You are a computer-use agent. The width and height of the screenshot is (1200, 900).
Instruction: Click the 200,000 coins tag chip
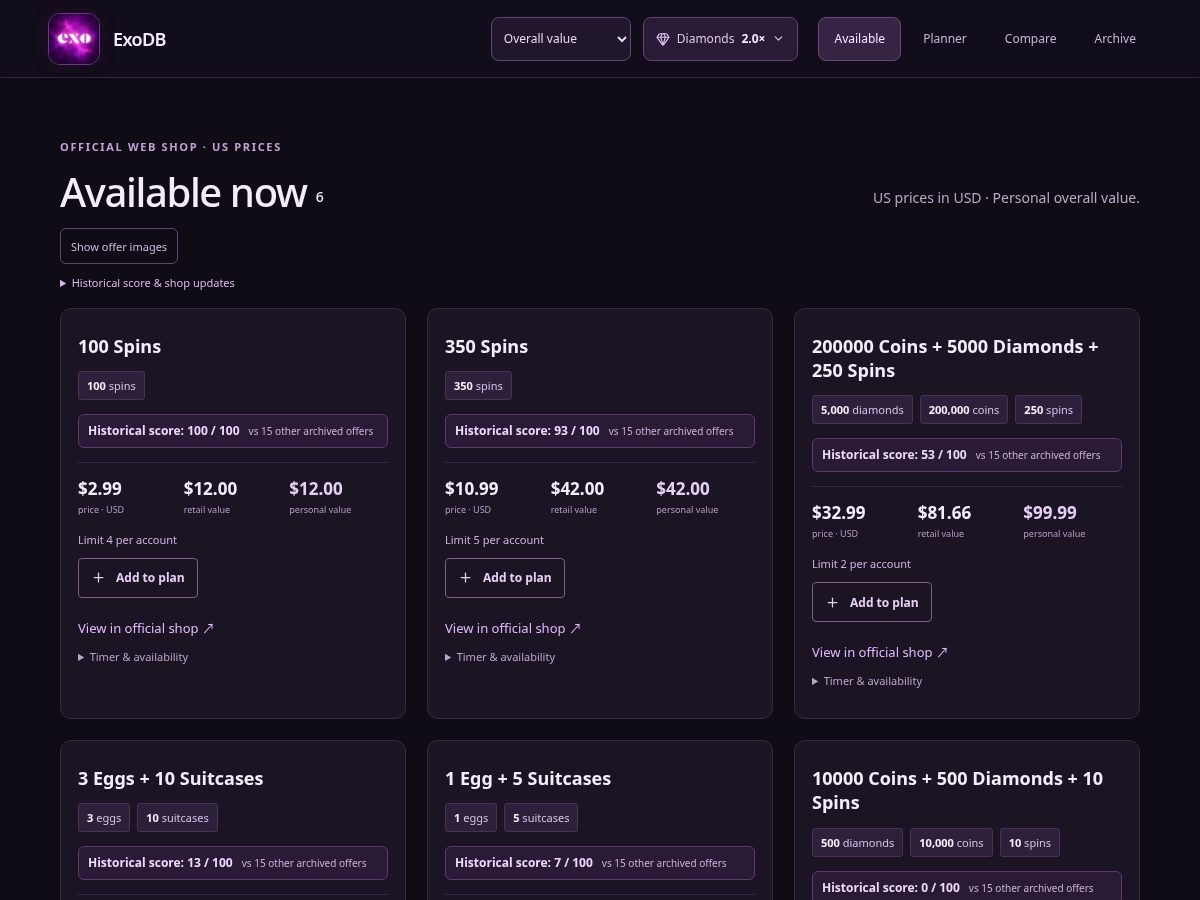964,410
